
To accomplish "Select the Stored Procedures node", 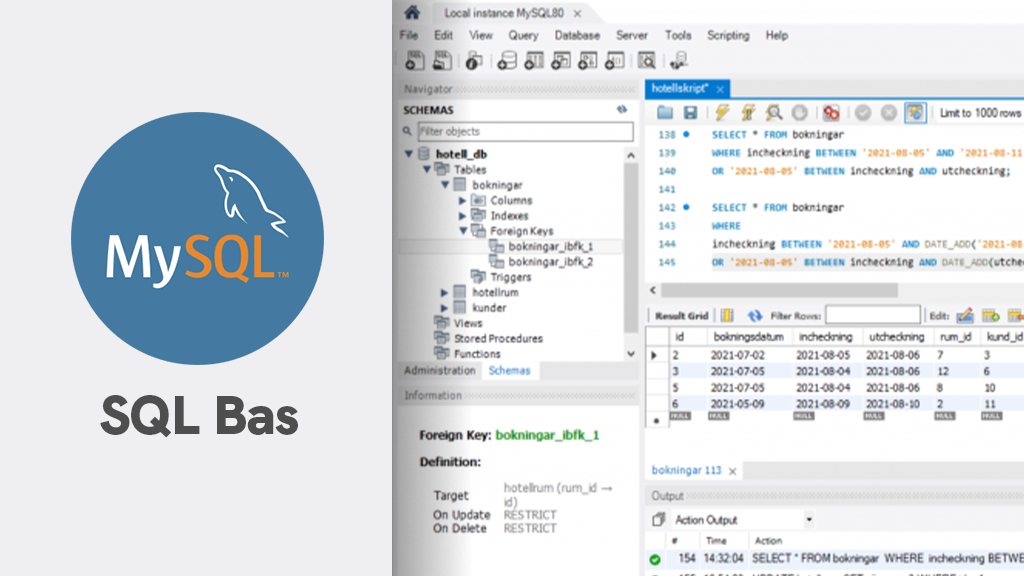I will coord(498,338).
